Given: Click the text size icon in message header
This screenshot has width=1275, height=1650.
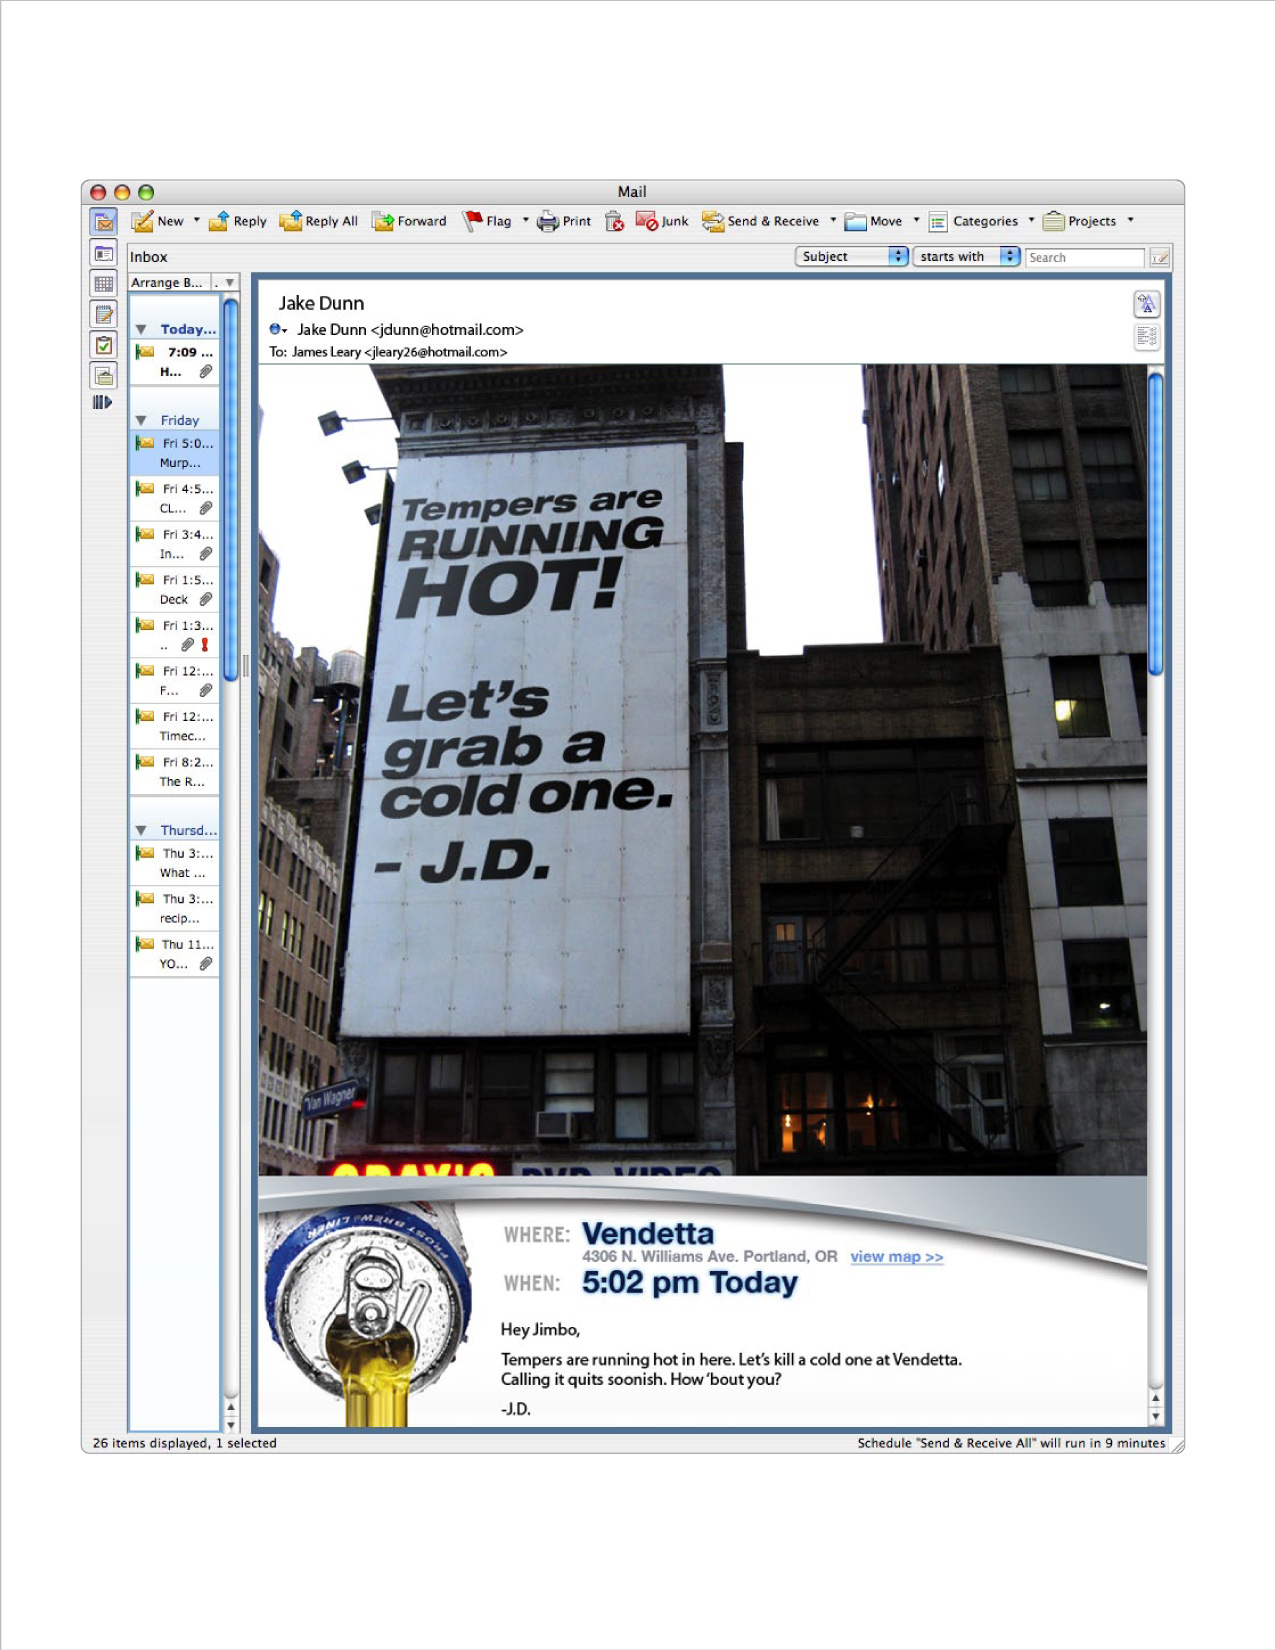Looking at the screenshot, I should tap(1146, 304).
